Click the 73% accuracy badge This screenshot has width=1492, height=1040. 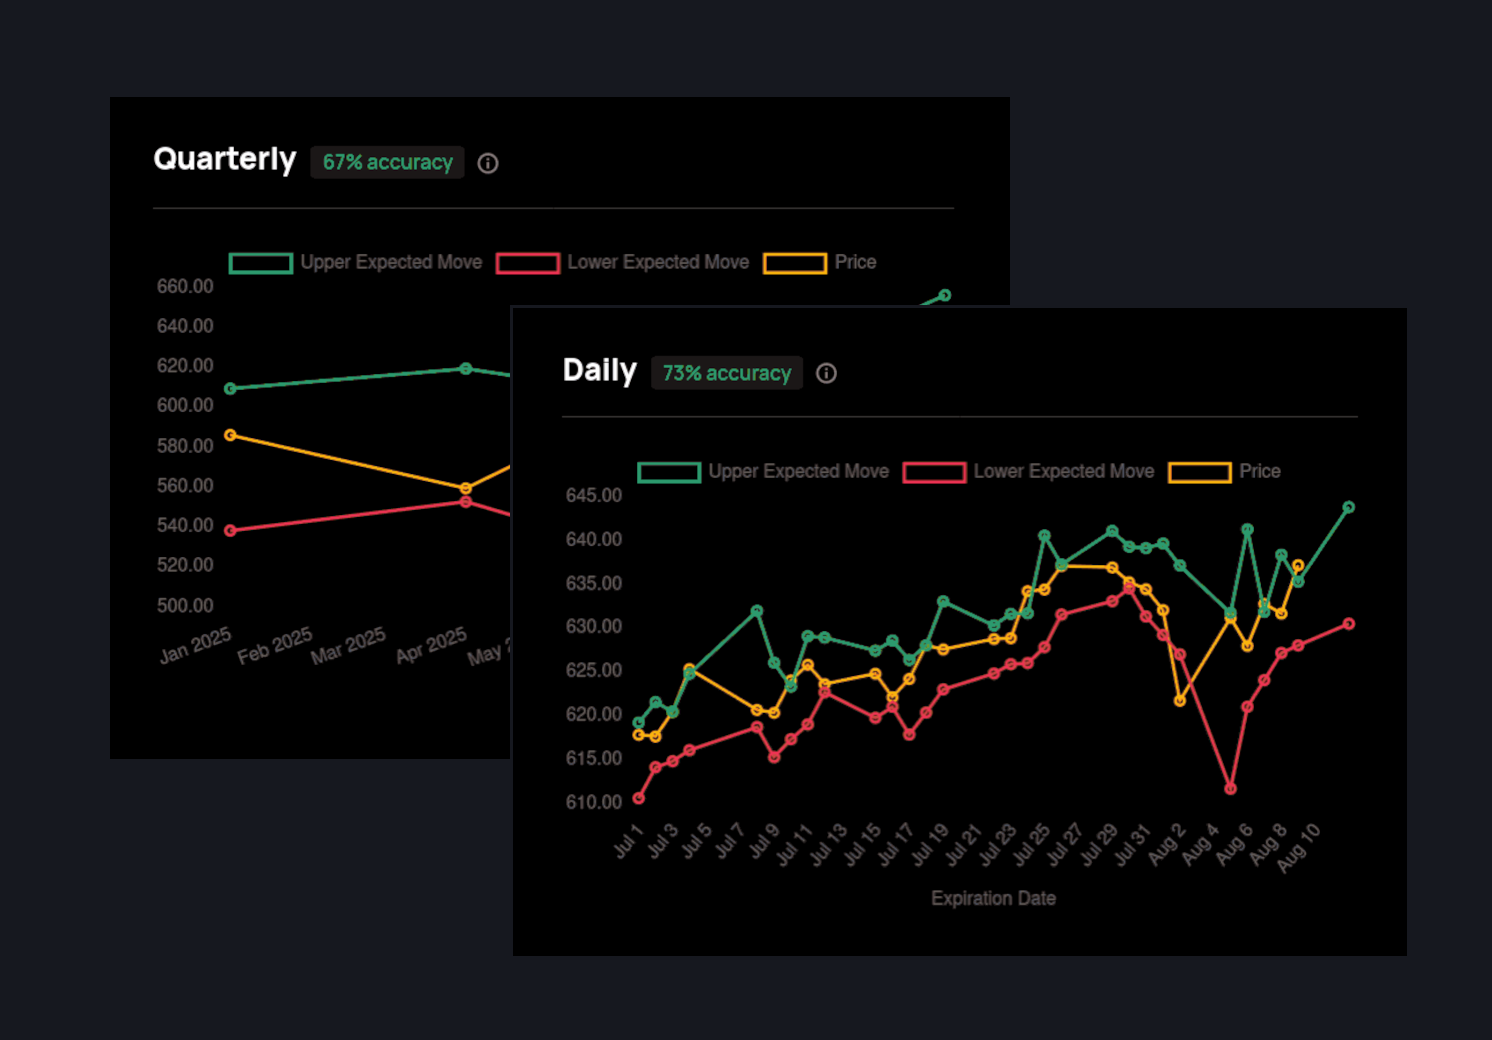click(x=727, y=373)
